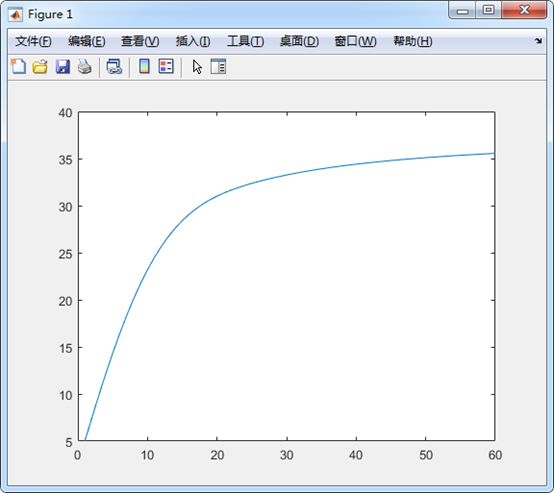
Task: Open file using the folder icon
Action: click(x=40, y=66)
